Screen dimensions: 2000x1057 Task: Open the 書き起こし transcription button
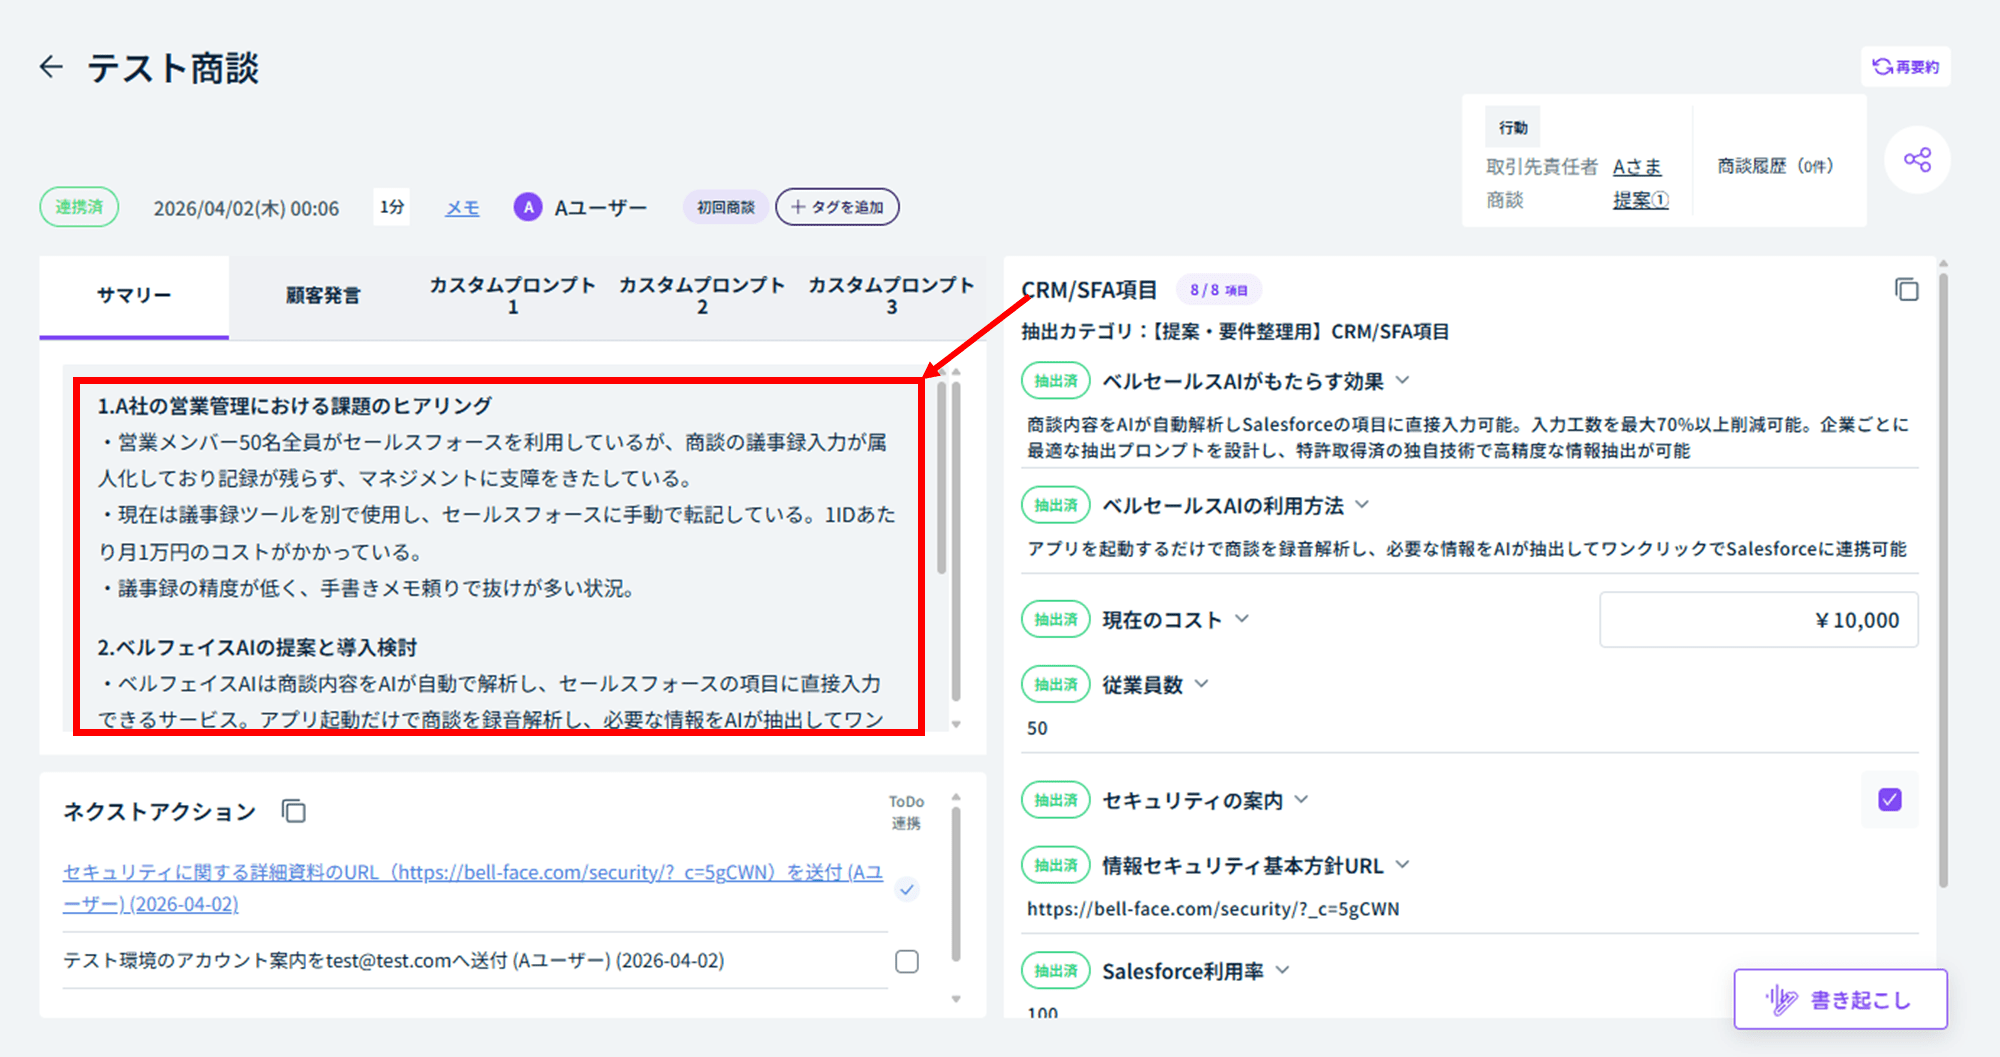click(1840, 999)
